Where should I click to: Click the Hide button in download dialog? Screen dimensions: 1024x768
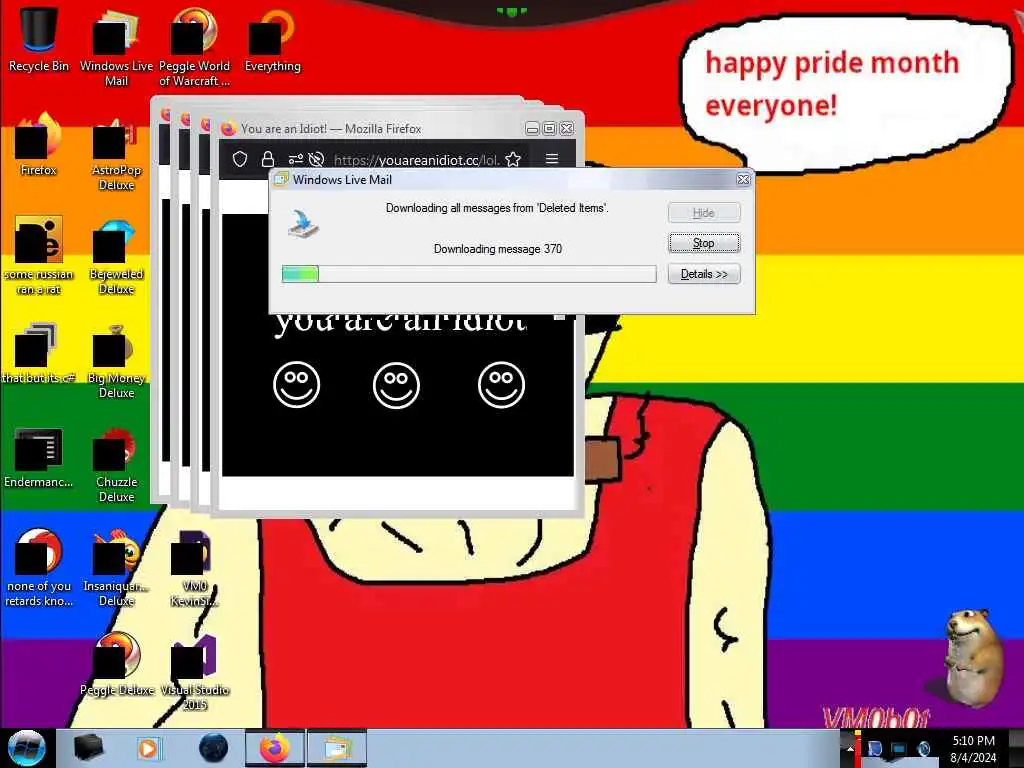703,213
